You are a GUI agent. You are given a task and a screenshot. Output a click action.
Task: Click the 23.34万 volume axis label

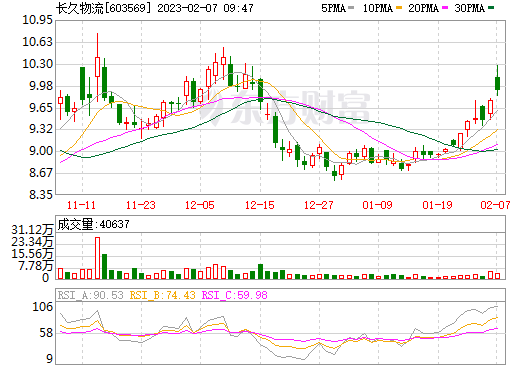pyautogui.click(x=32, y=242)
